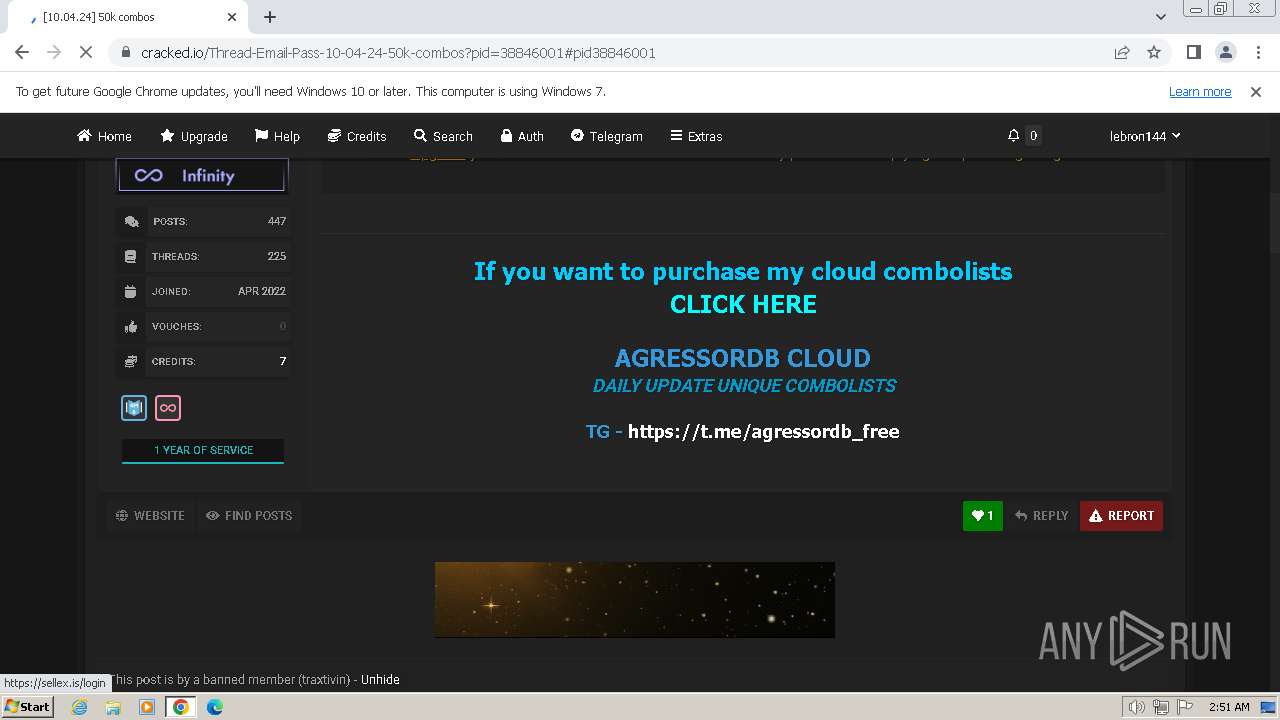The image size is (1280, 720).
Task: Click POSTS count 447 row
Action: (203, 221)
